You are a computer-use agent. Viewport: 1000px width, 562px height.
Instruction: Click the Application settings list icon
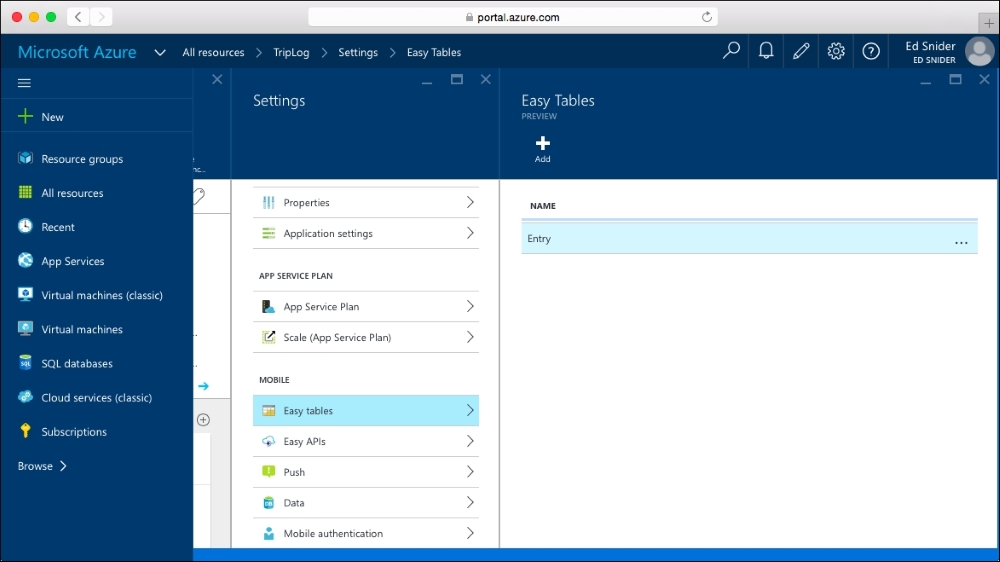(268, 233)
